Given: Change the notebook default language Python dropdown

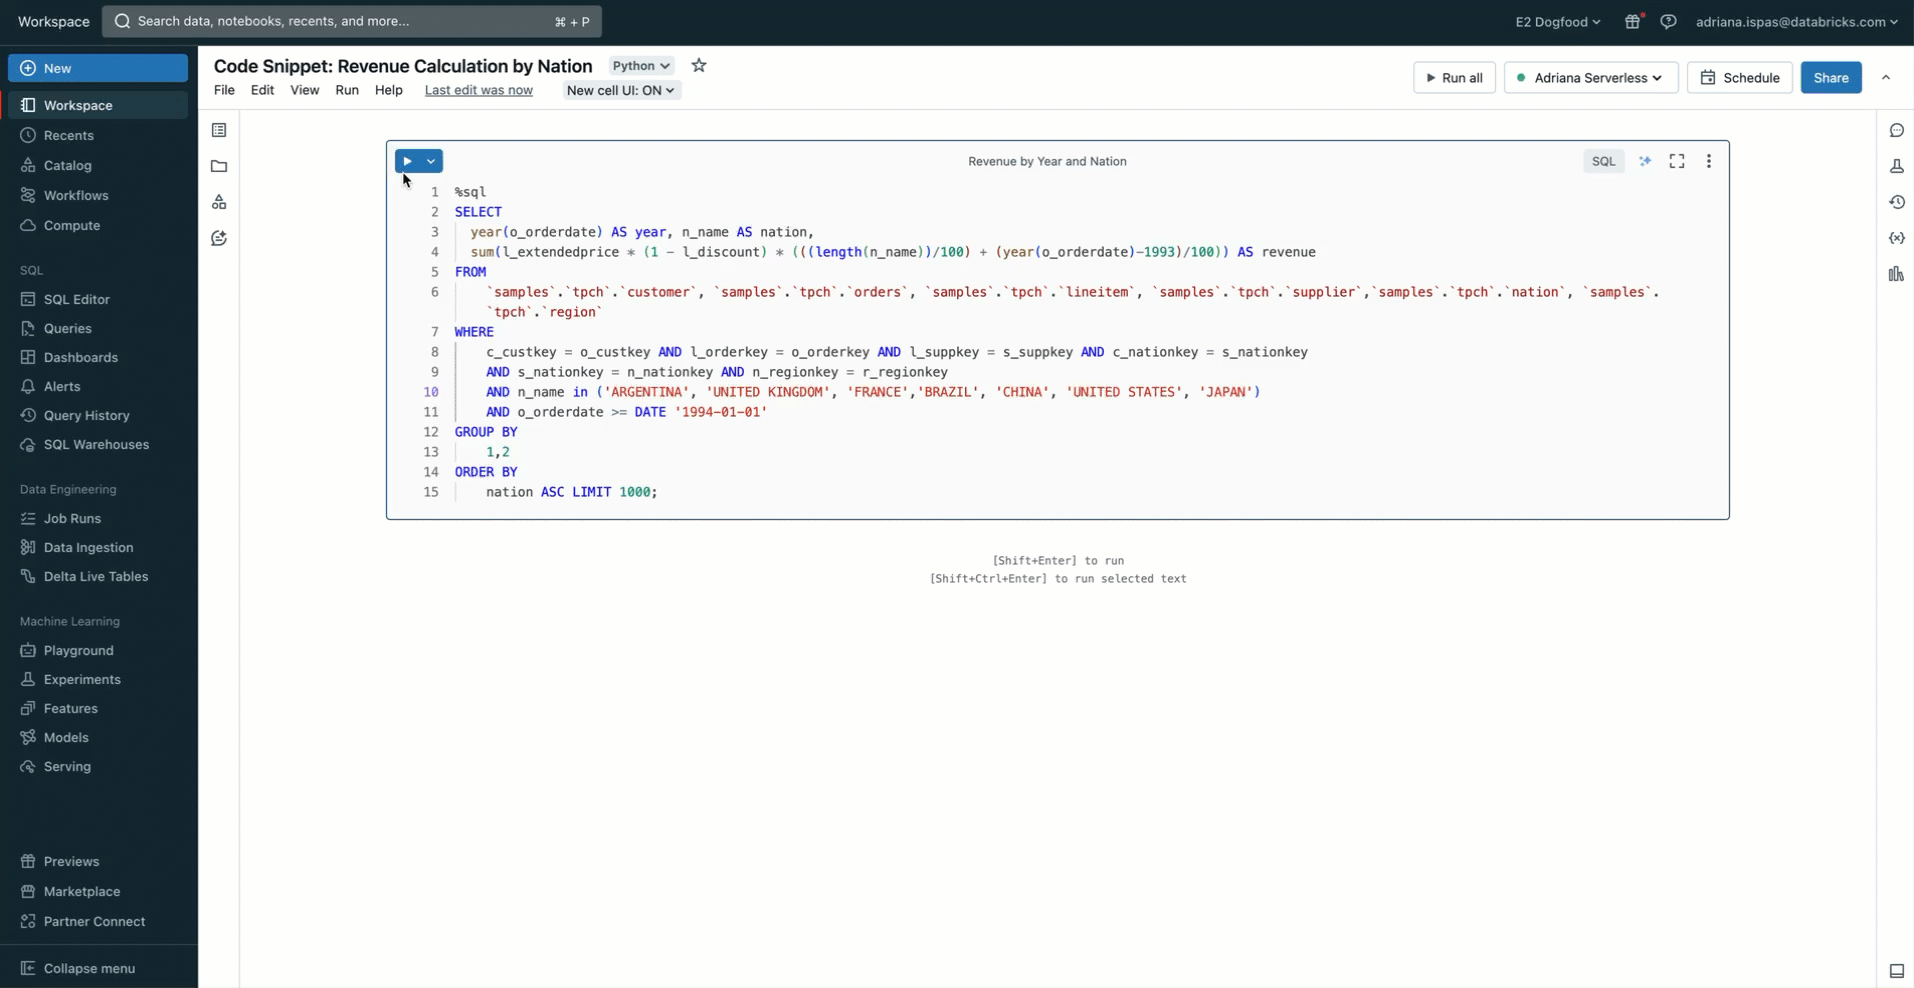Looking at the screenshot, I should point(641,66).
